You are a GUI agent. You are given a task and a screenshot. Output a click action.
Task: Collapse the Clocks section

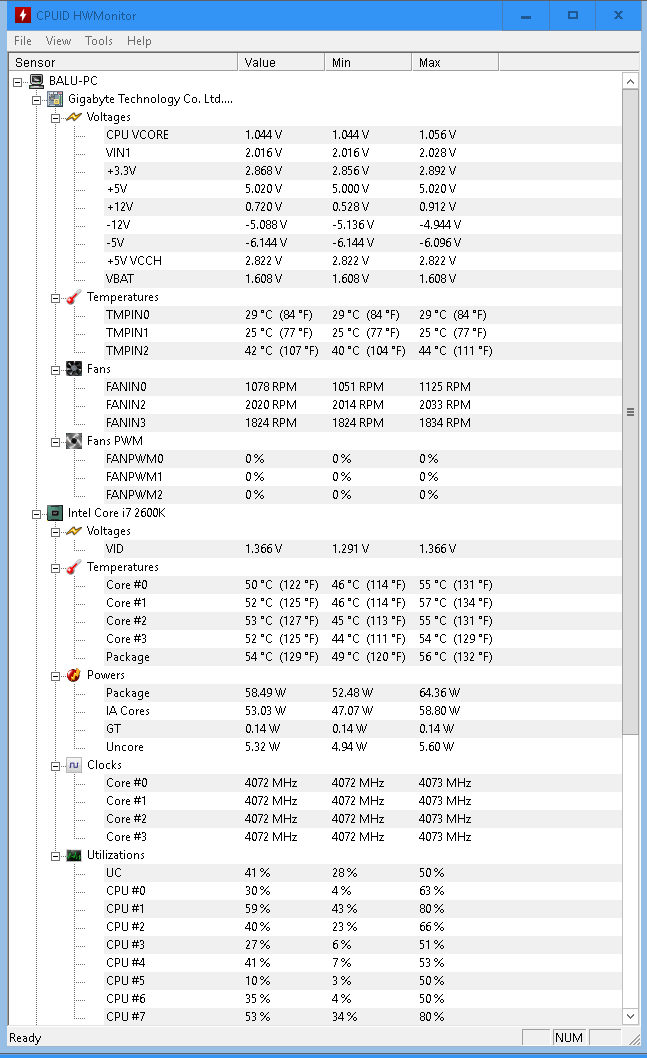tap(55, 767)
